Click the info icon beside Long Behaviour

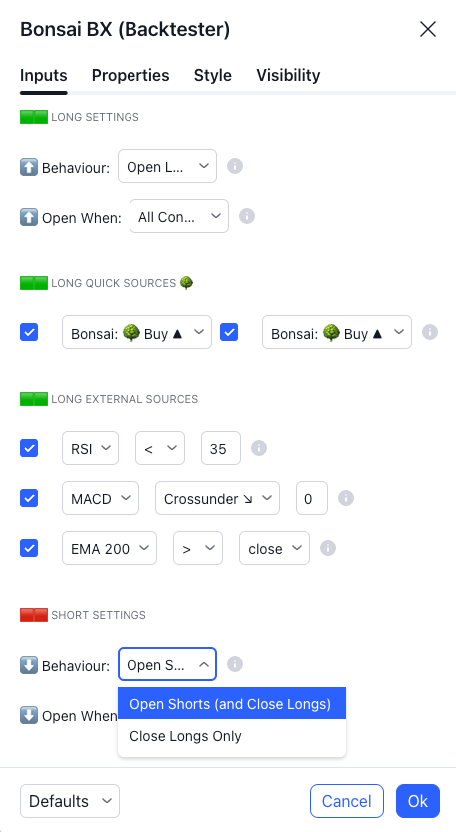235,166
